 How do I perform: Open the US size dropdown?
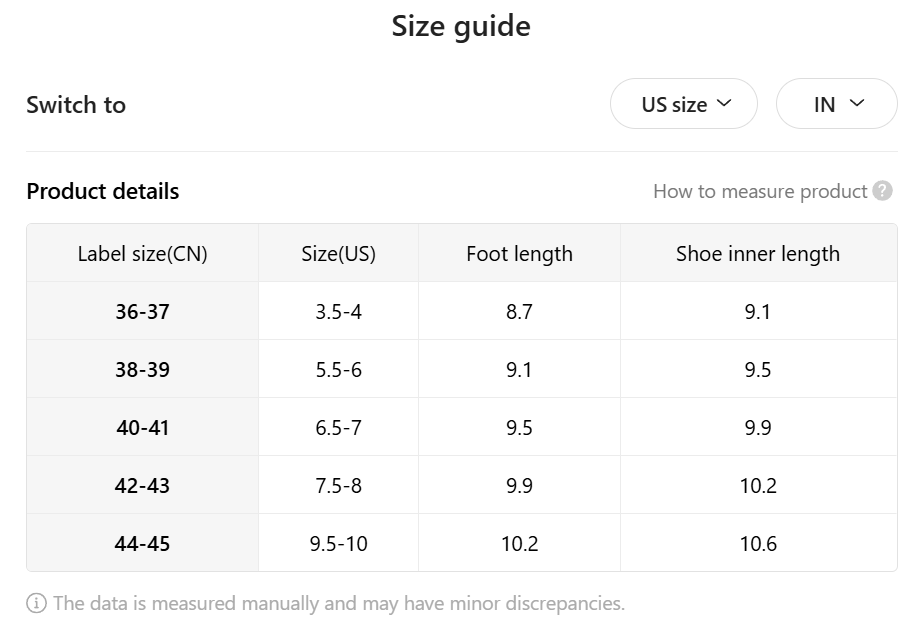684,104
